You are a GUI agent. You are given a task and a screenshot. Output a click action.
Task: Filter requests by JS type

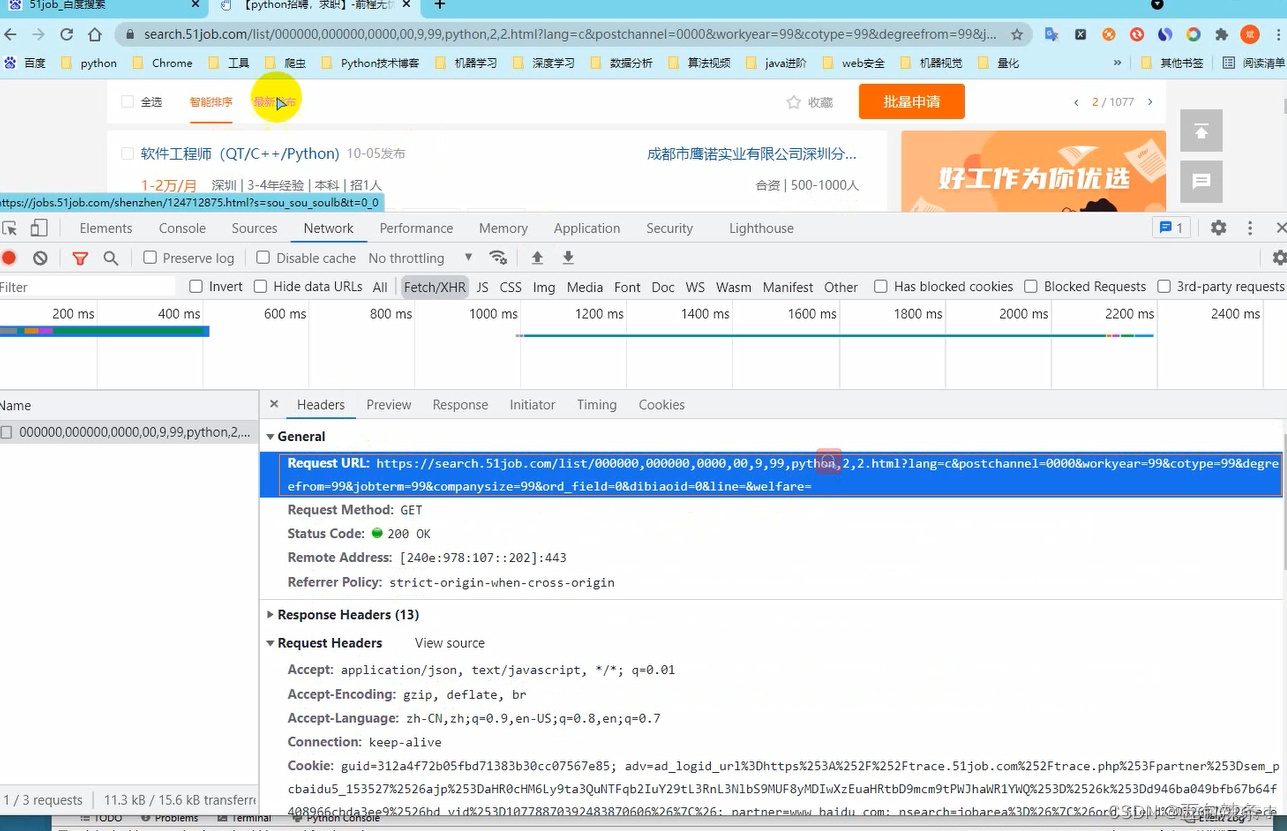[482, 287]
